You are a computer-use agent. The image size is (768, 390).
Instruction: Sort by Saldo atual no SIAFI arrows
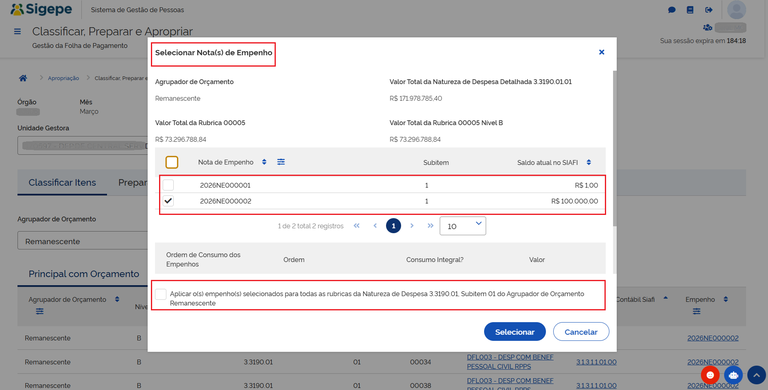click(x=589, y=162)
